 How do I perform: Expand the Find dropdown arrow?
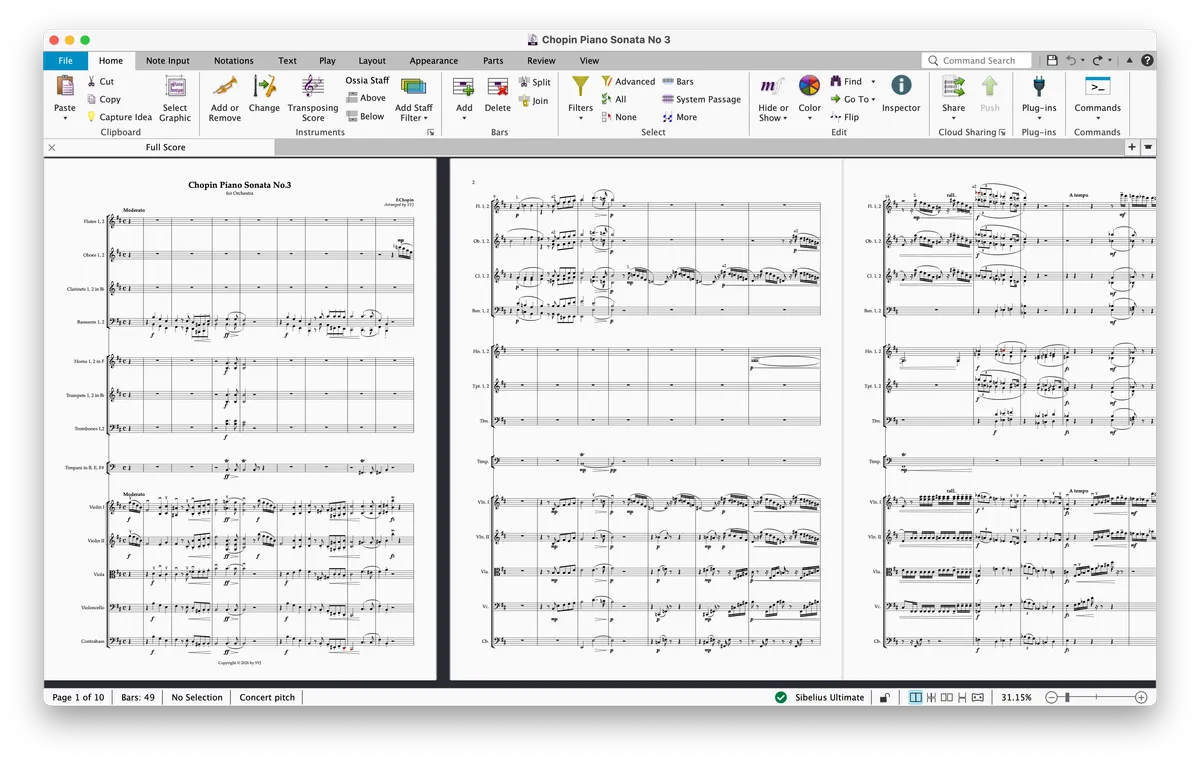873,82
